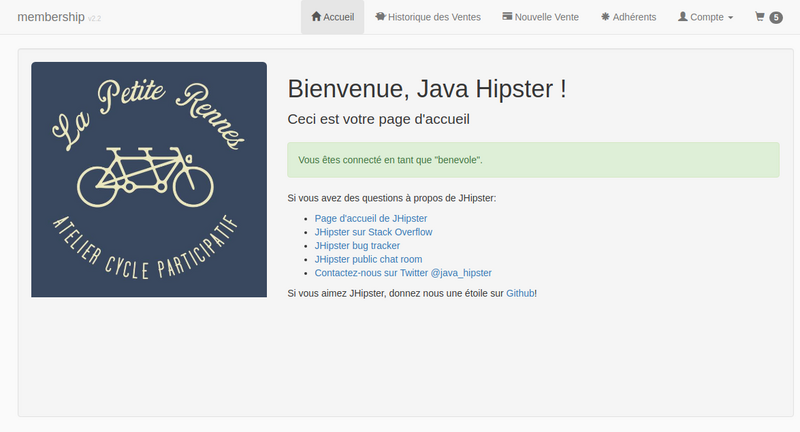This screenshot has height=432, width=800.
Task: Click the credit card icon for Nouvelle Vente
Action: tap(507, 17)
